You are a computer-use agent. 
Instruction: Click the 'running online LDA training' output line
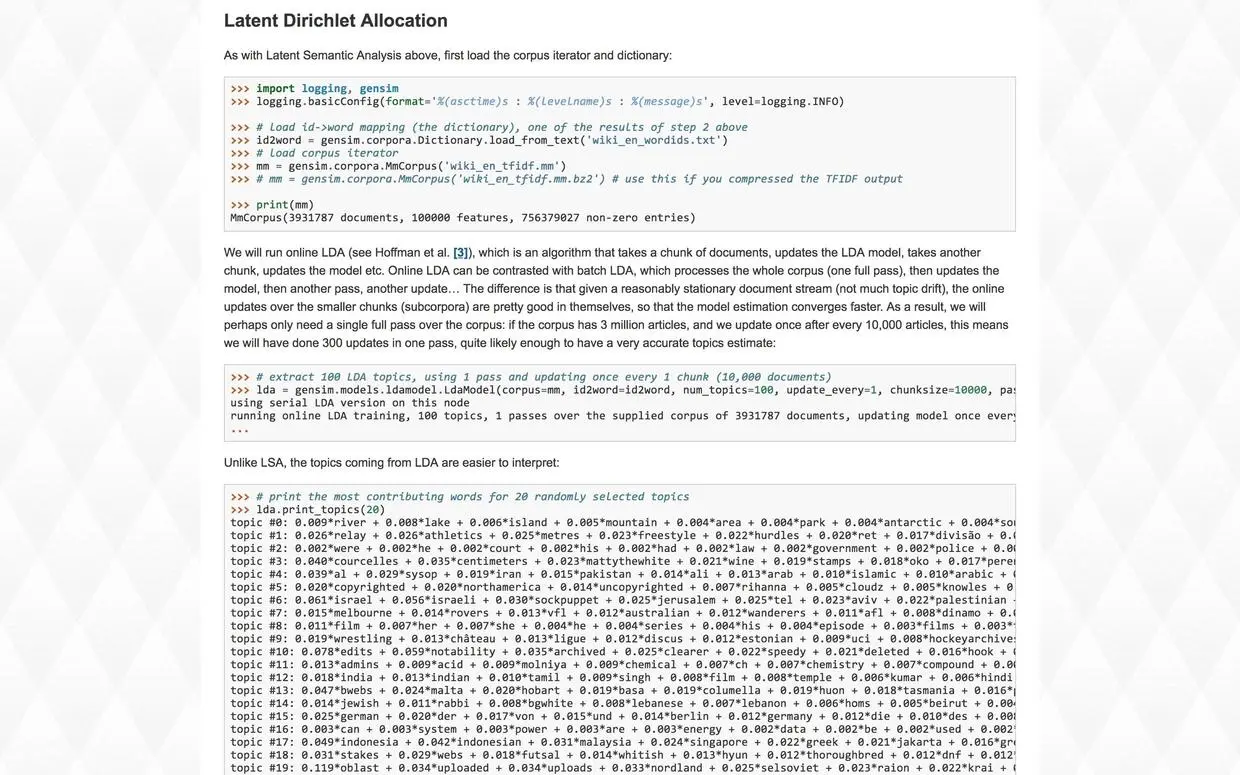click(623, 416)
